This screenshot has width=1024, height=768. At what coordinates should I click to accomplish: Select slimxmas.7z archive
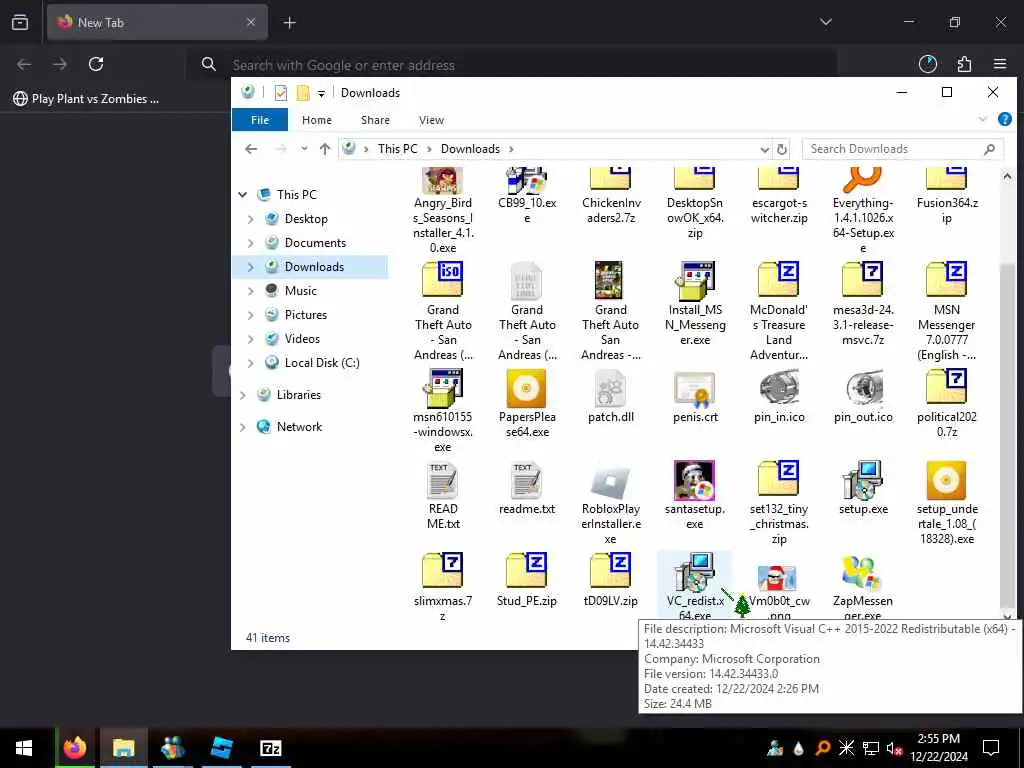[443, 571]
